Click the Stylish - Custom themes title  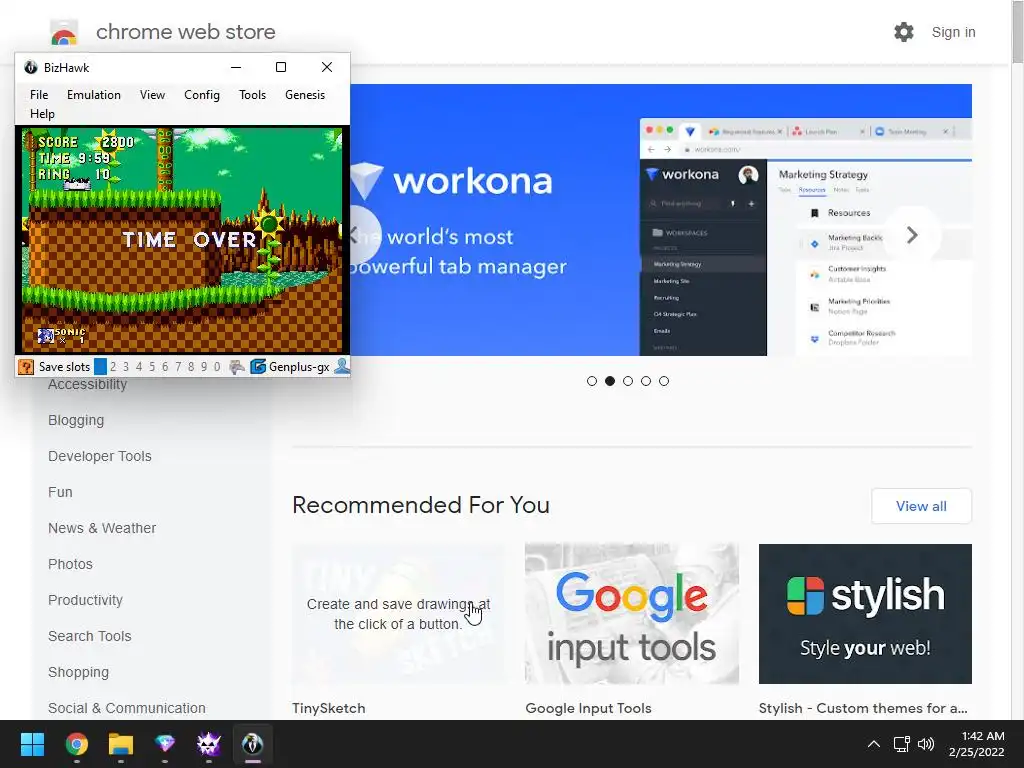863,708
